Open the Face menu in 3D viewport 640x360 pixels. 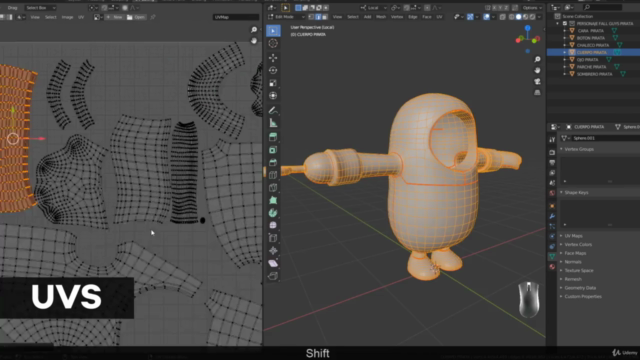click(x=427, y=17)
